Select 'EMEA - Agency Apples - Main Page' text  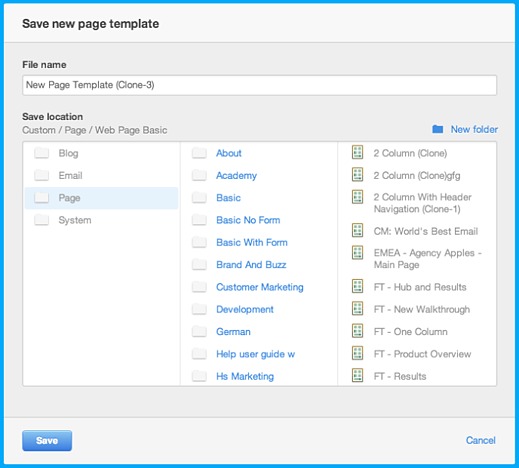coord(428,259)
